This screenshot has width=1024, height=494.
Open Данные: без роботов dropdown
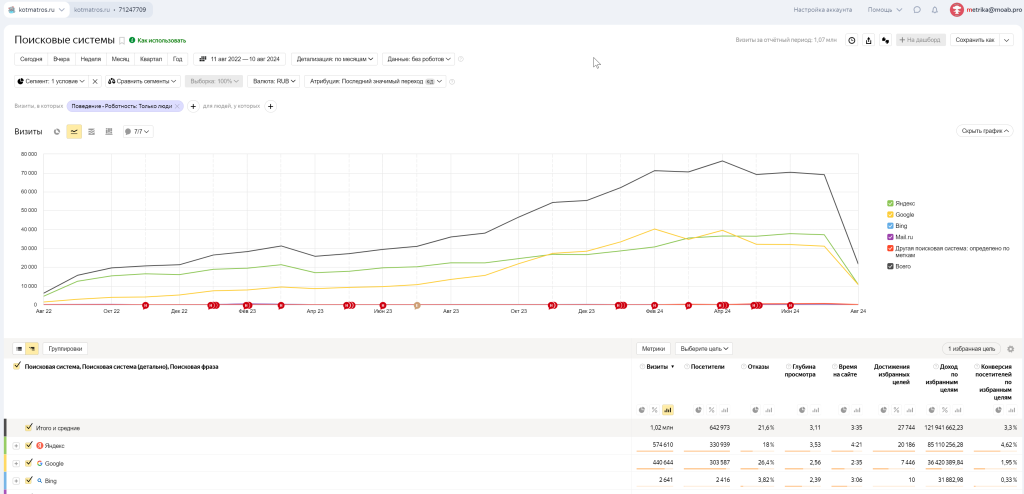pos(418,59)
